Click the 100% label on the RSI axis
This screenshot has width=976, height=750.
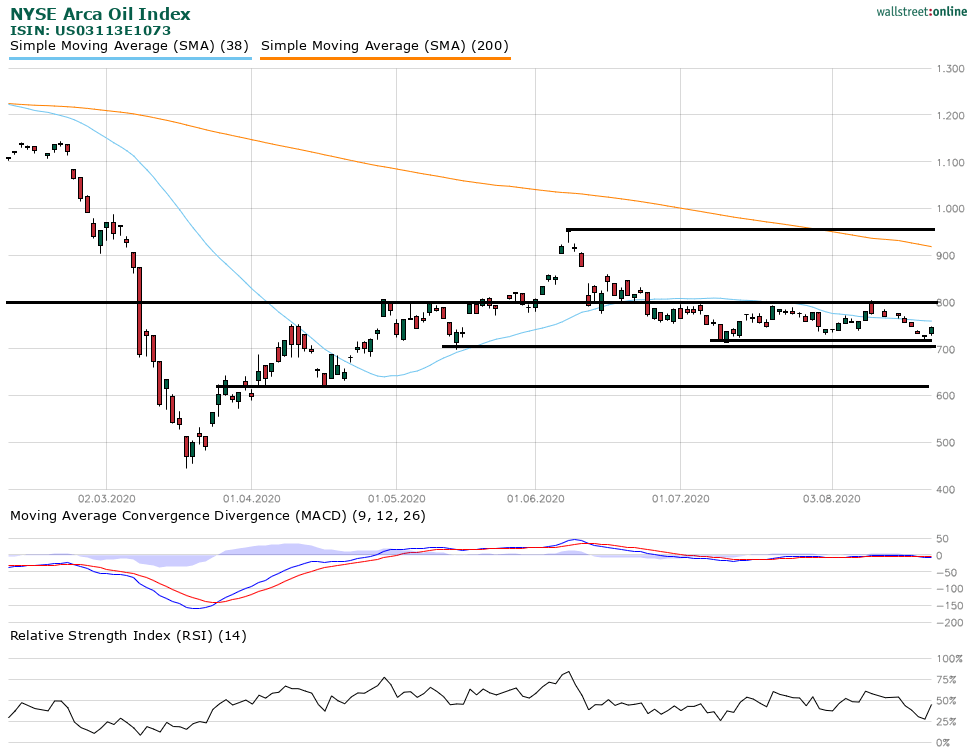(949, 659)
